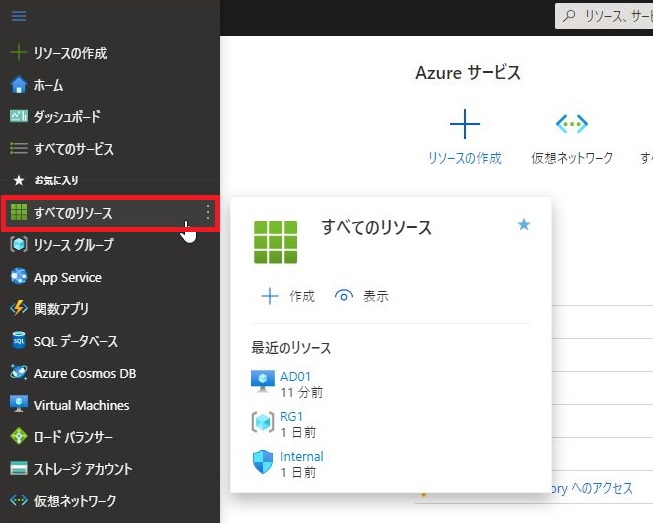653x523 pixels.
Task: Click the すべてのリソース title in the flyout
Action: click(x=376, y=228)
